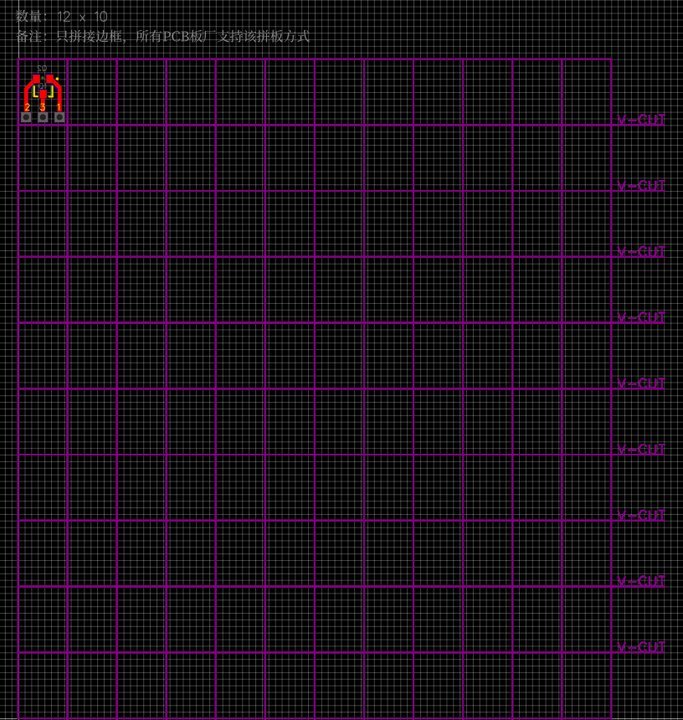683x720 pixels.
Task: Click the Q2 designator text
Action: tap(42, 68)
